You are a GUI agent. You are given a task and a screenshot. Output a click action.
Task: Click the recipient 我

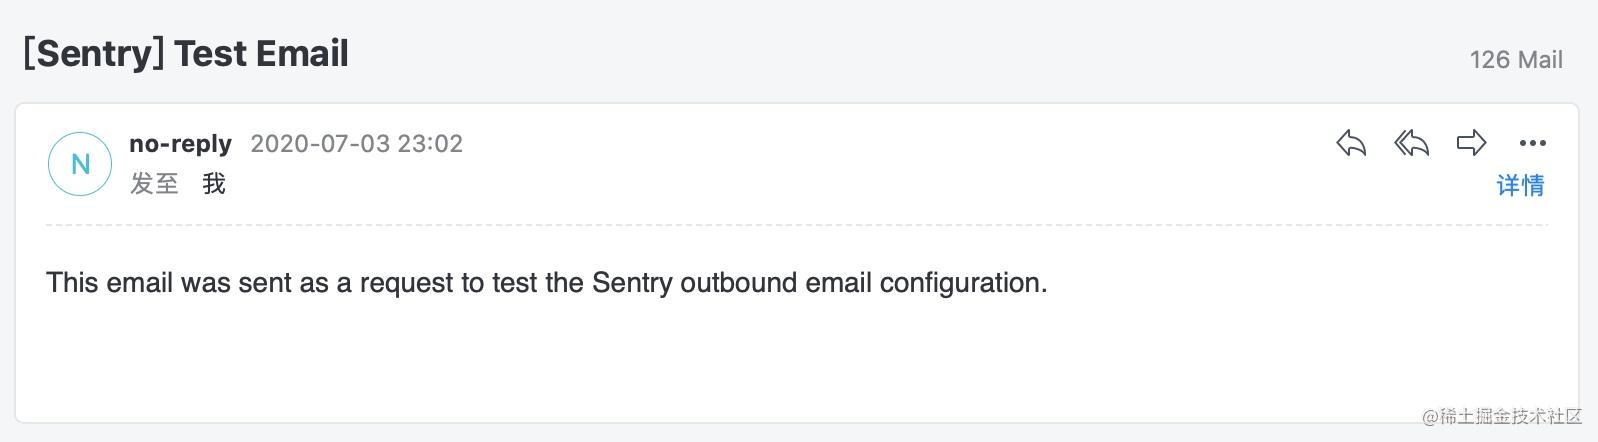(x=214, y=184)
